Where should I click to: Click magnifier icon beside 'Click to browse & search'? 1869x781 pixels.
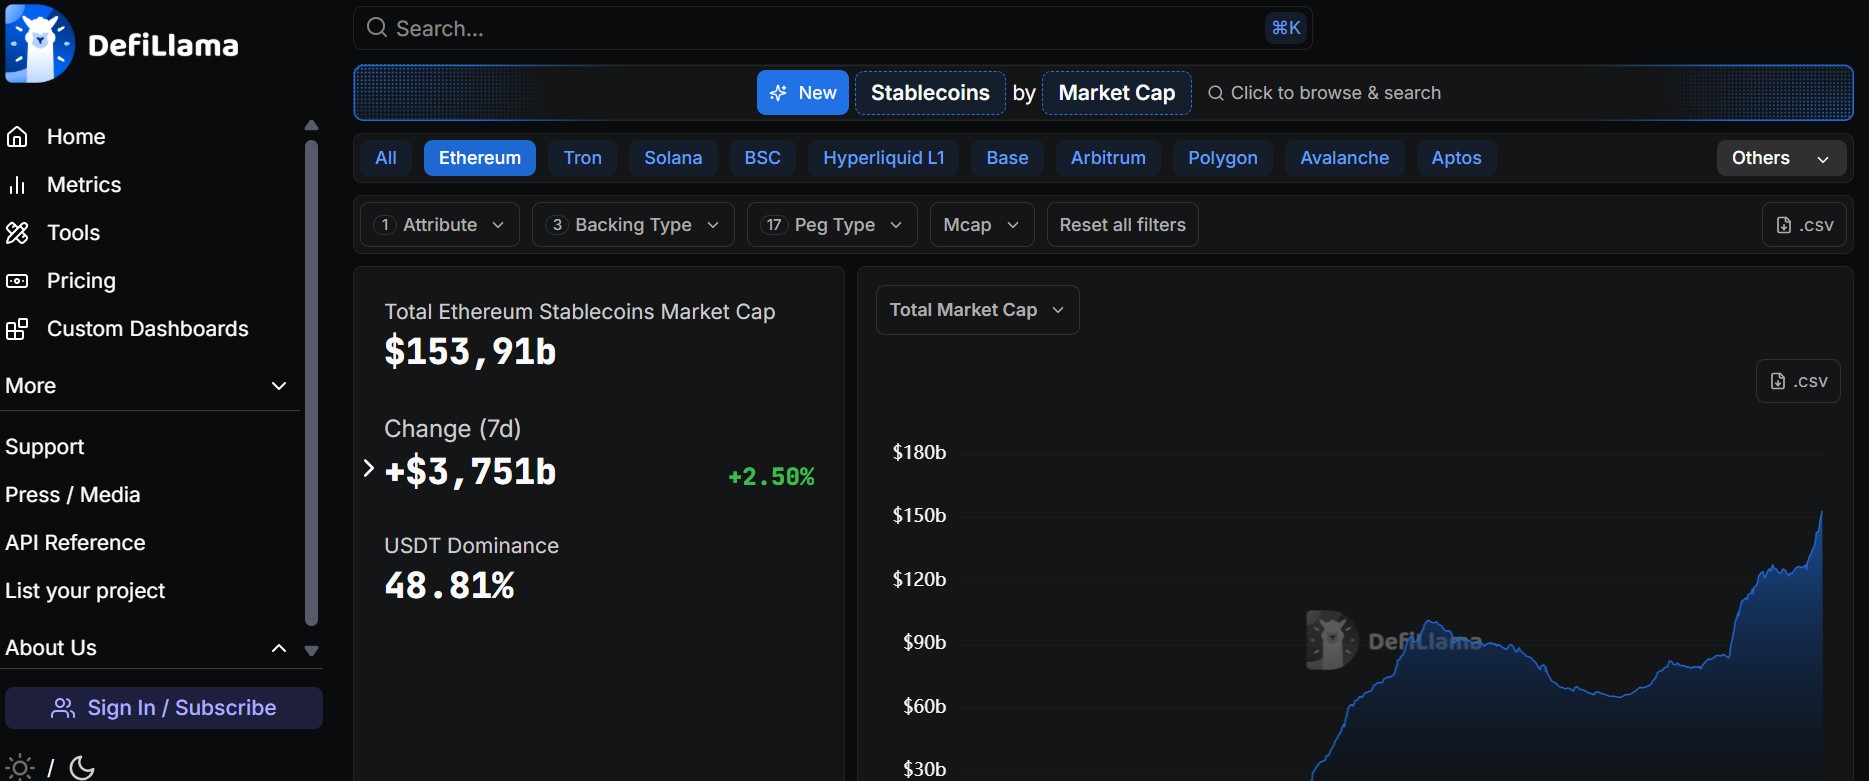point(1216,93)
